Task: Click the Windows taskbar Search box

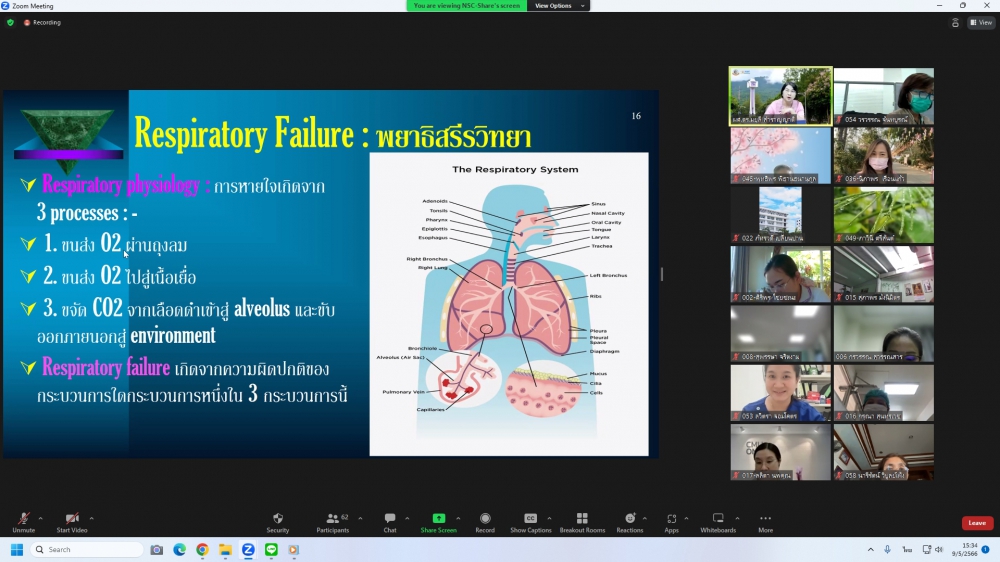Action: (88, 550)
